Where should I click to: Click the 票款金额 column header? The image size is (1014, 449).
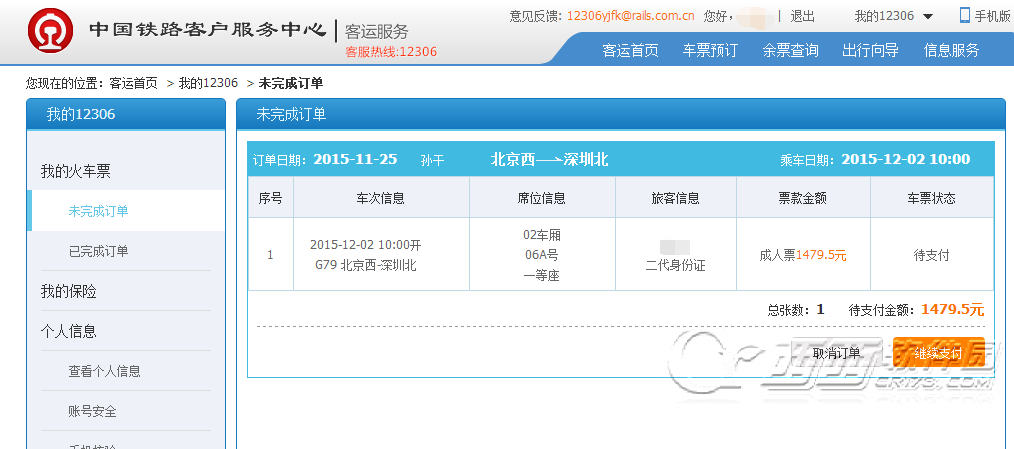click(803, 198)
